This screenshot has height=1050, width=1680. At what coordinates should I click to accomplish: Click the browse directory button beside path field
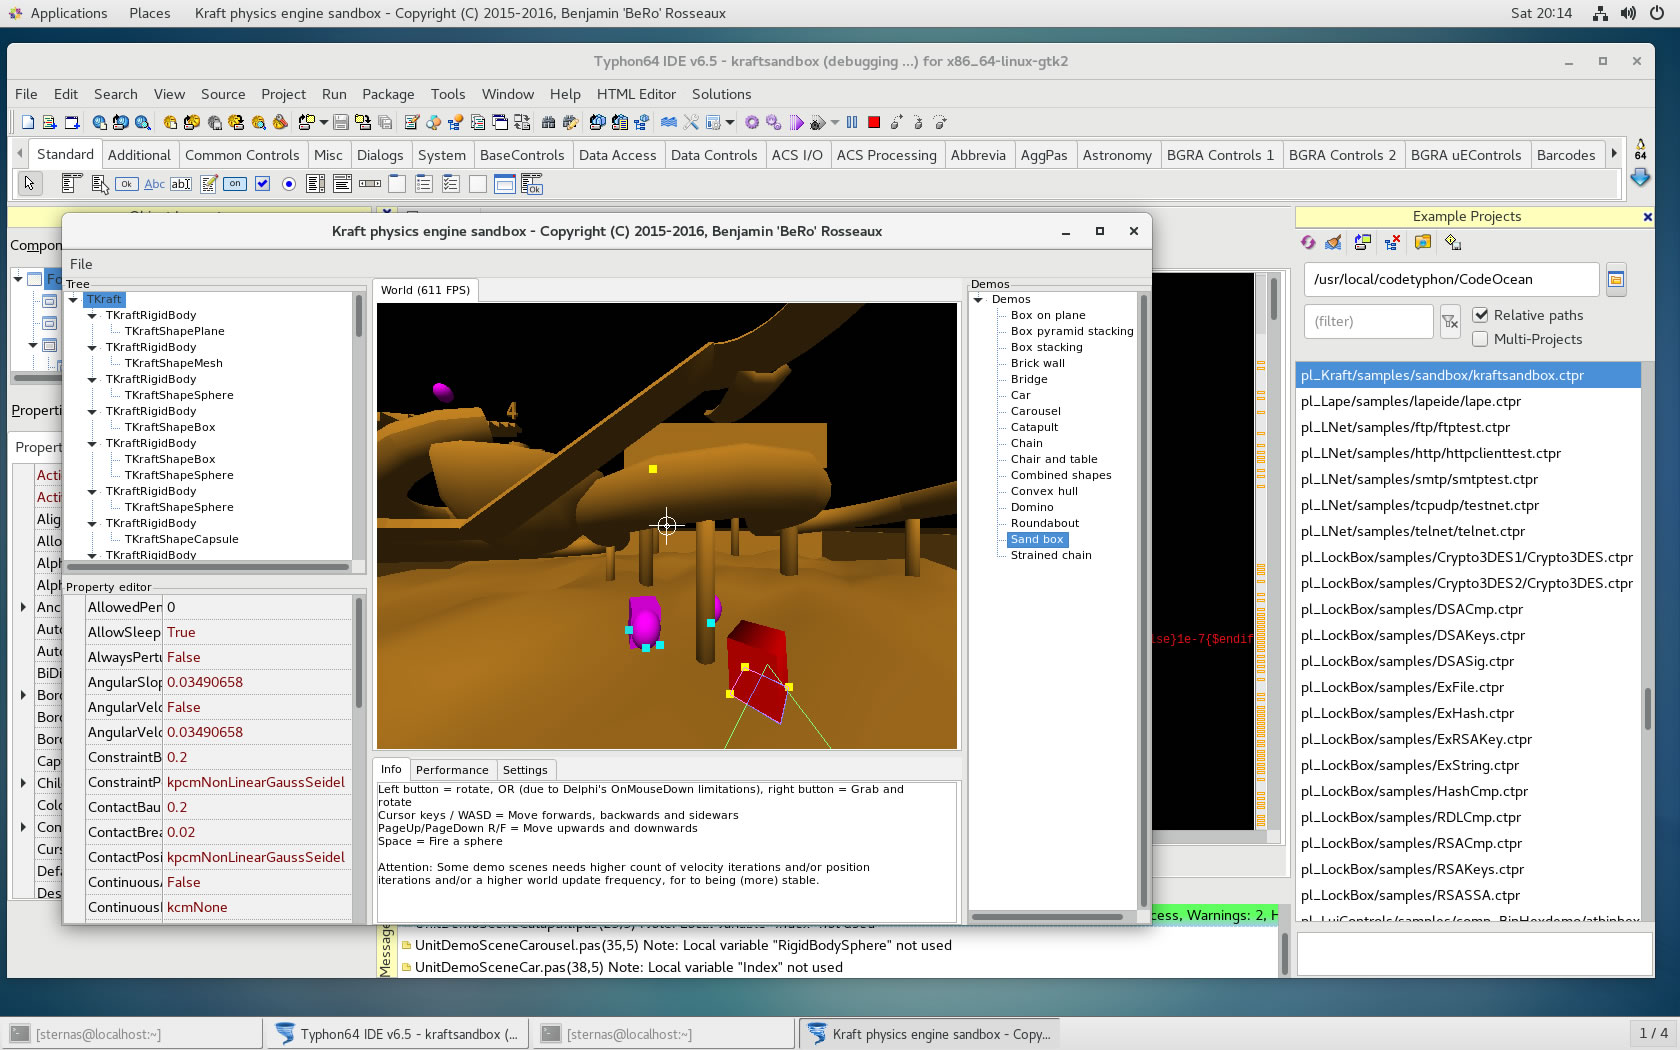1616,280
